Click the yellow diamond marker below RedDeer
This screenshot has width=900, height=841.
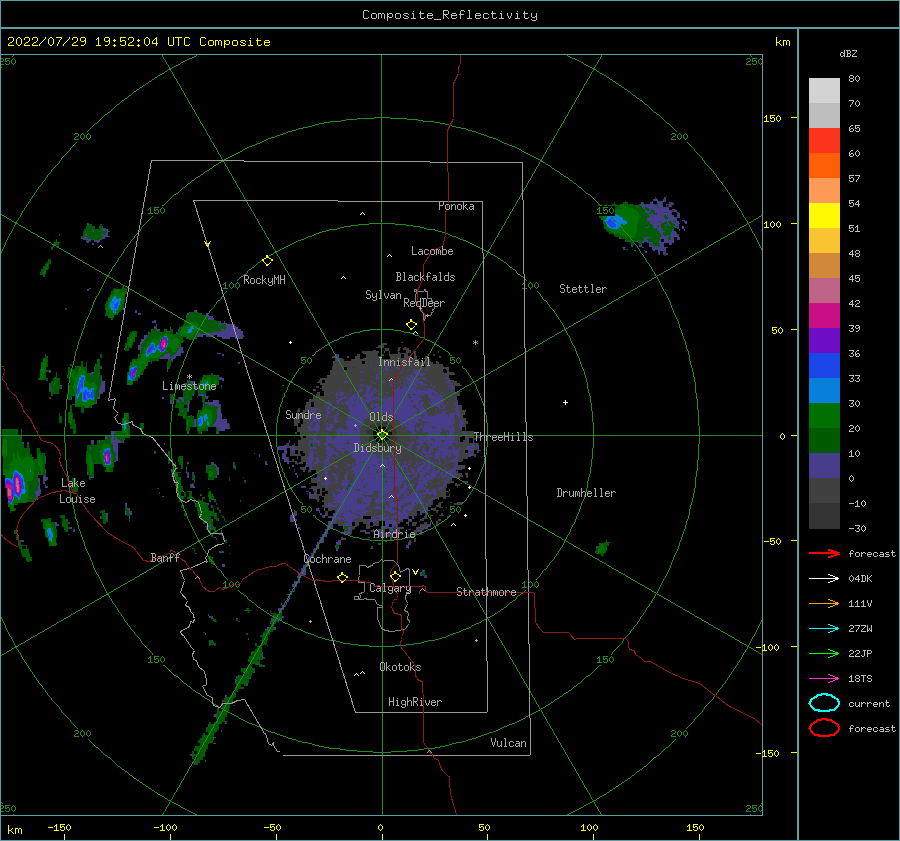412,325
